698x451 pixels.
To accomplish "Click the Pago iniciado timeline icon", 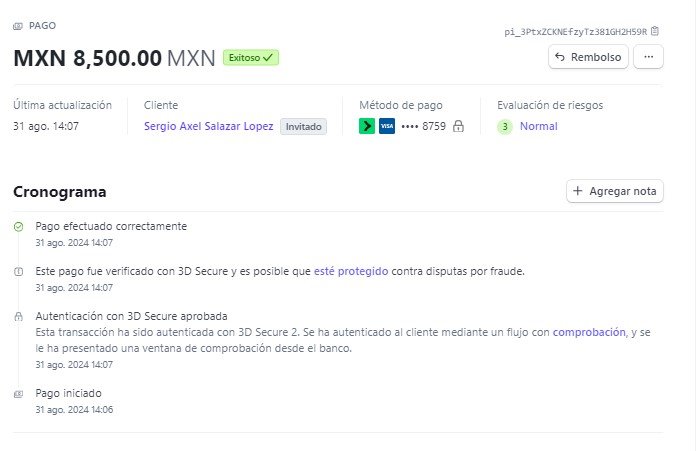I will (x=18, y=394).
